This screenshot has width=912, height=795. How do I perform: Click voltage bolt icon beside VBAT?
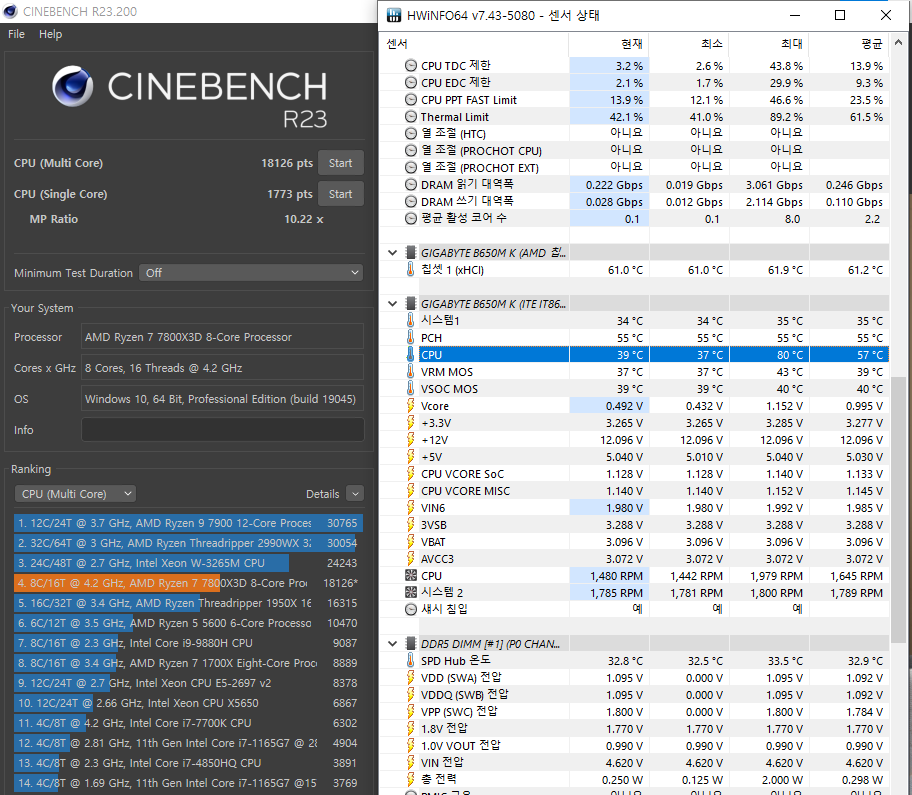[x=411, y=542]
